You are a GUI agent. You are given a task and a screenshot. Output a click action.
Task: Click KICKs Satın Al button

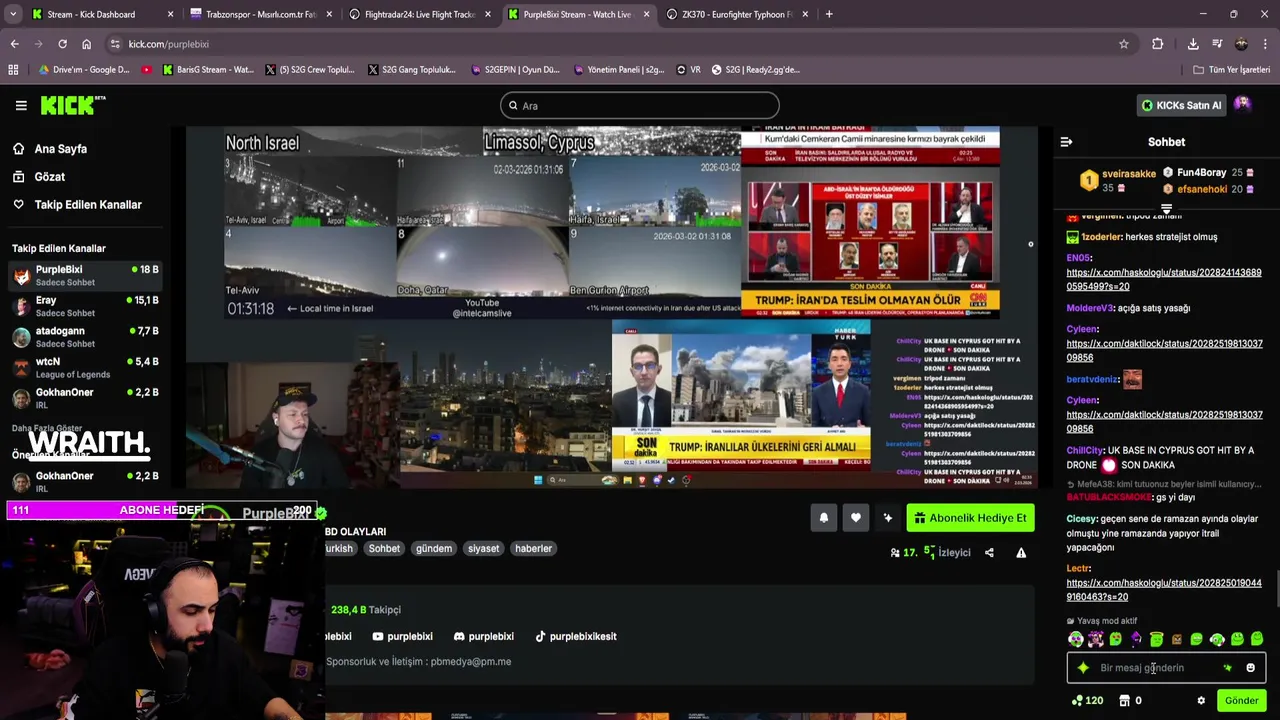coord(1182,105)
